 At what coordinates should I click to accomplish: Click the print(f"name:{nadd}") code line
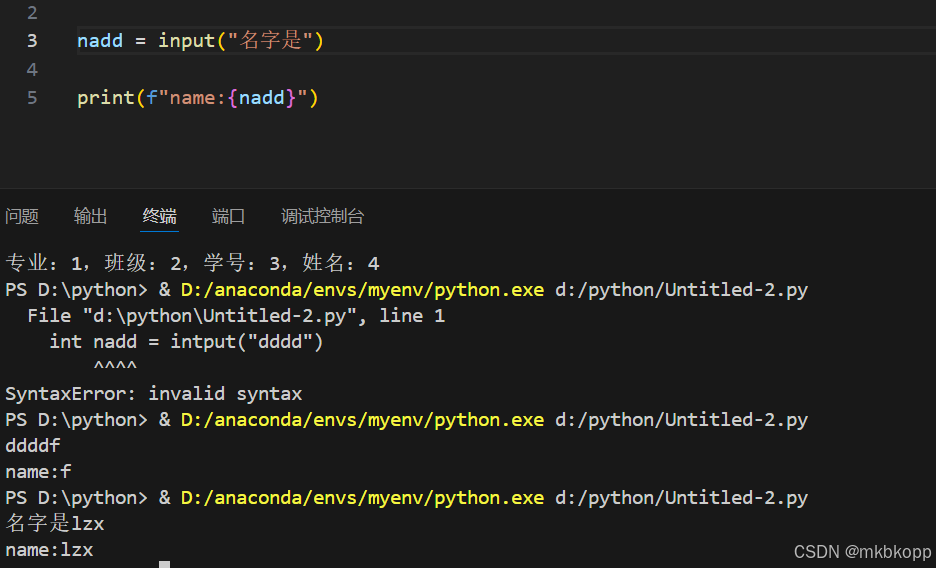pyautogui.click(x=198, y=98)
